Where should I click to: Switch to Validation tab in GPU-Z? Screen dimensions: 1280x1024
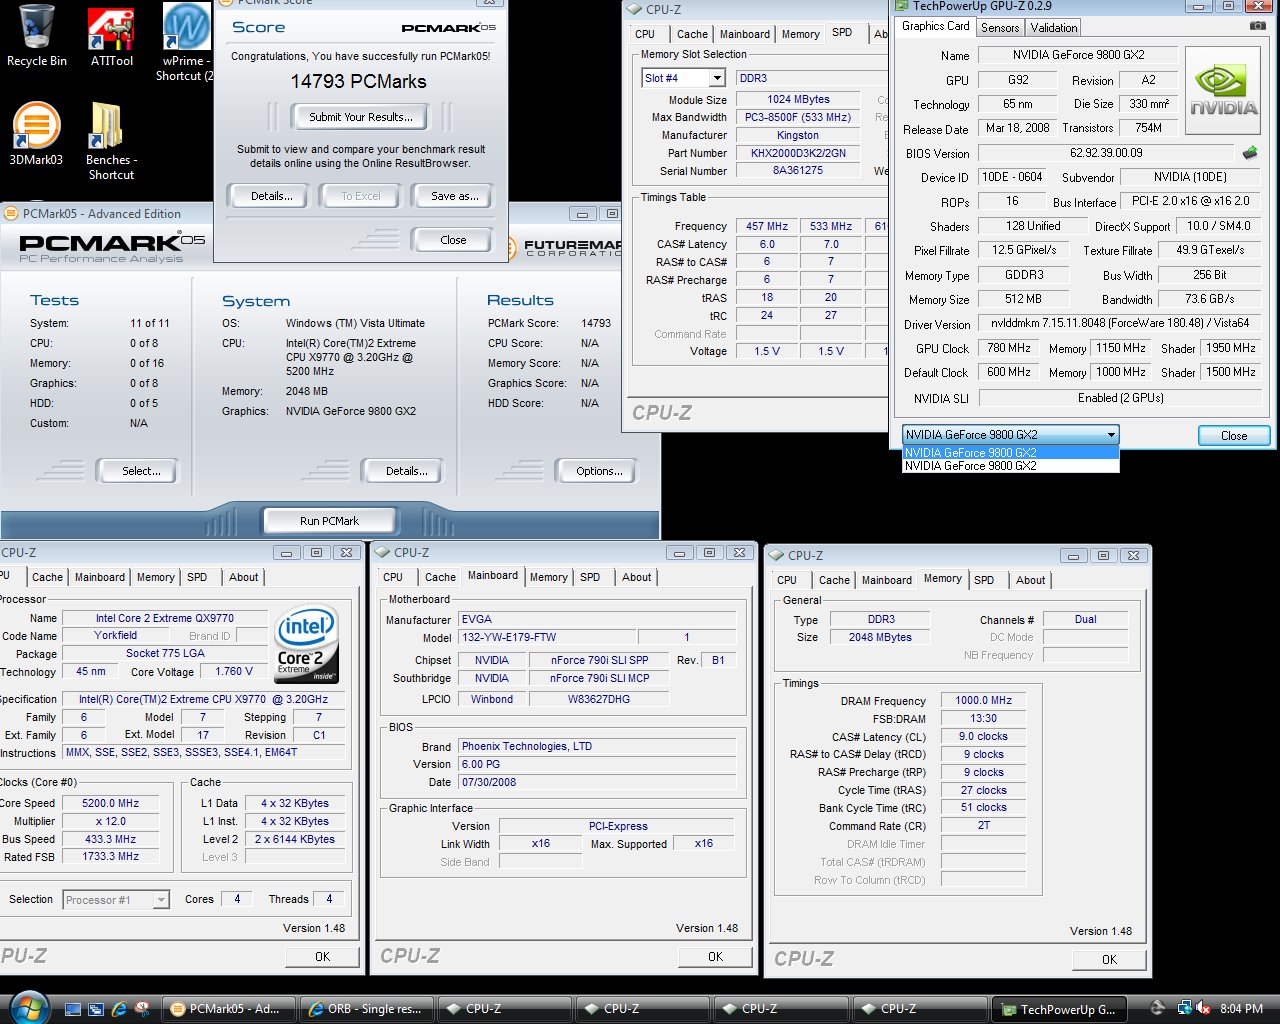click(1054, 28)
